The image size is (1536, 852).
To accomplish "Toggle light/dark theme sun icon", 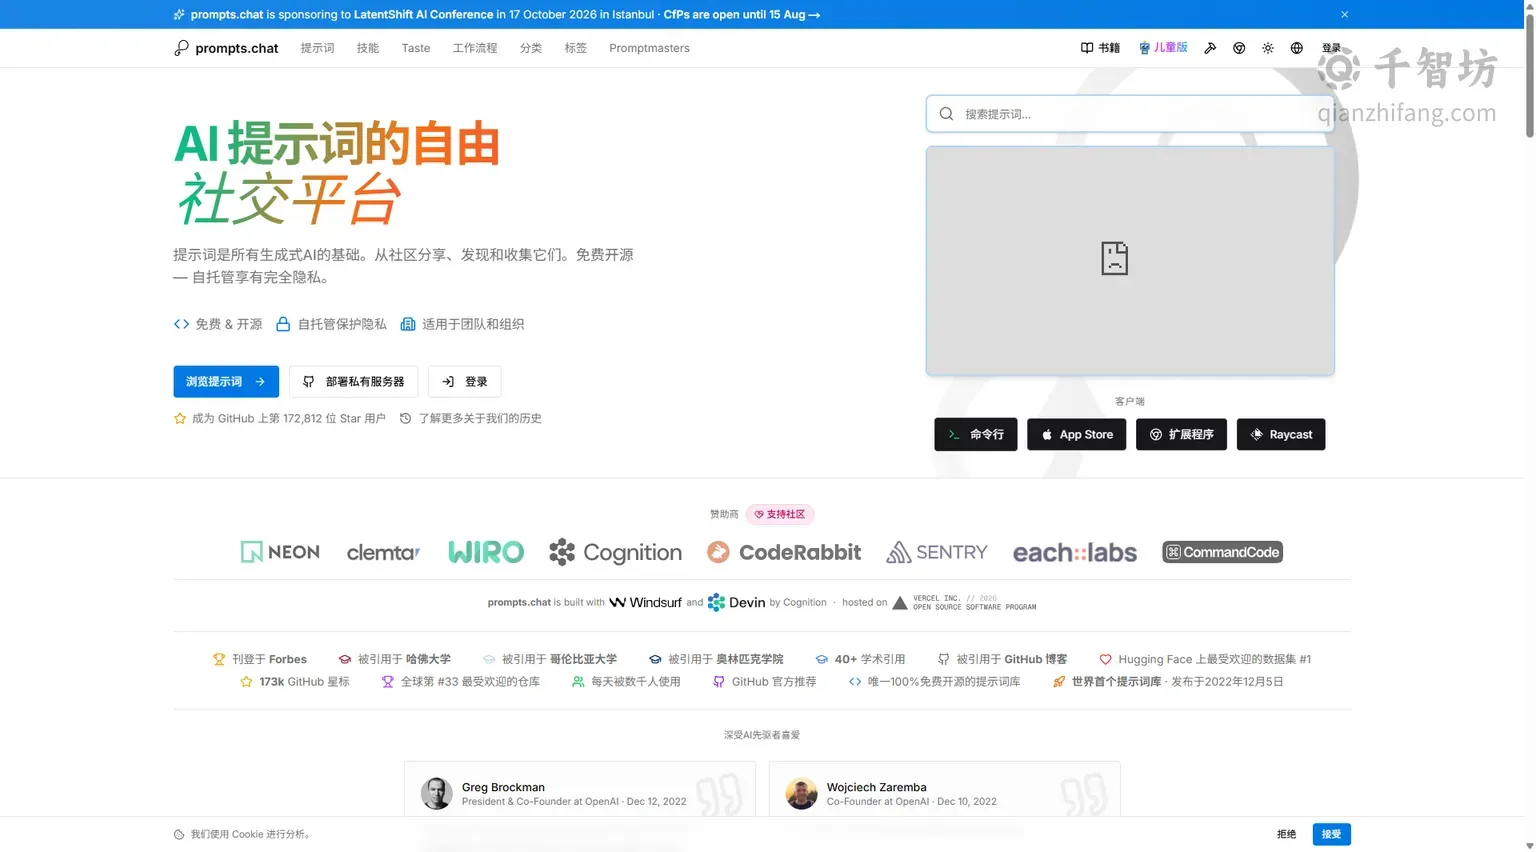I will tap(1268, 48).
